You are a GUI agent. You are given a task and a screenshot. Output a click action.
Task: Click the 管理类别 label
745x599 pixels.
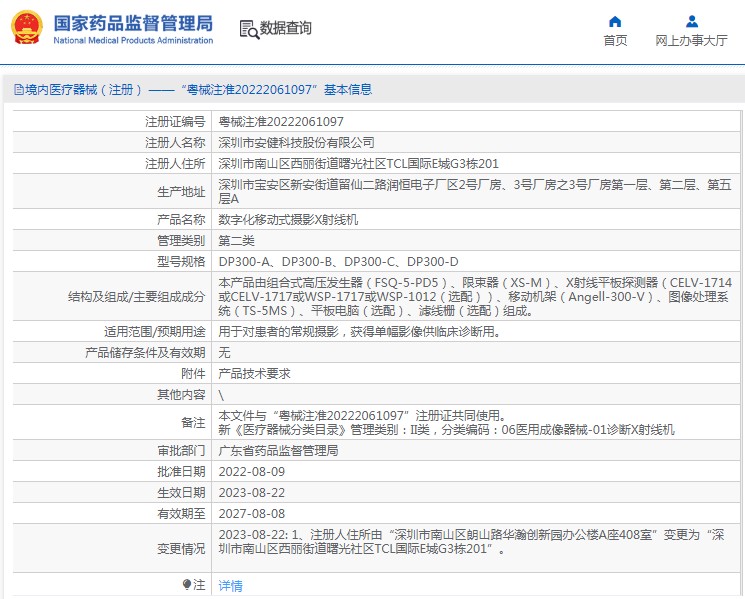tap(181, 240)
